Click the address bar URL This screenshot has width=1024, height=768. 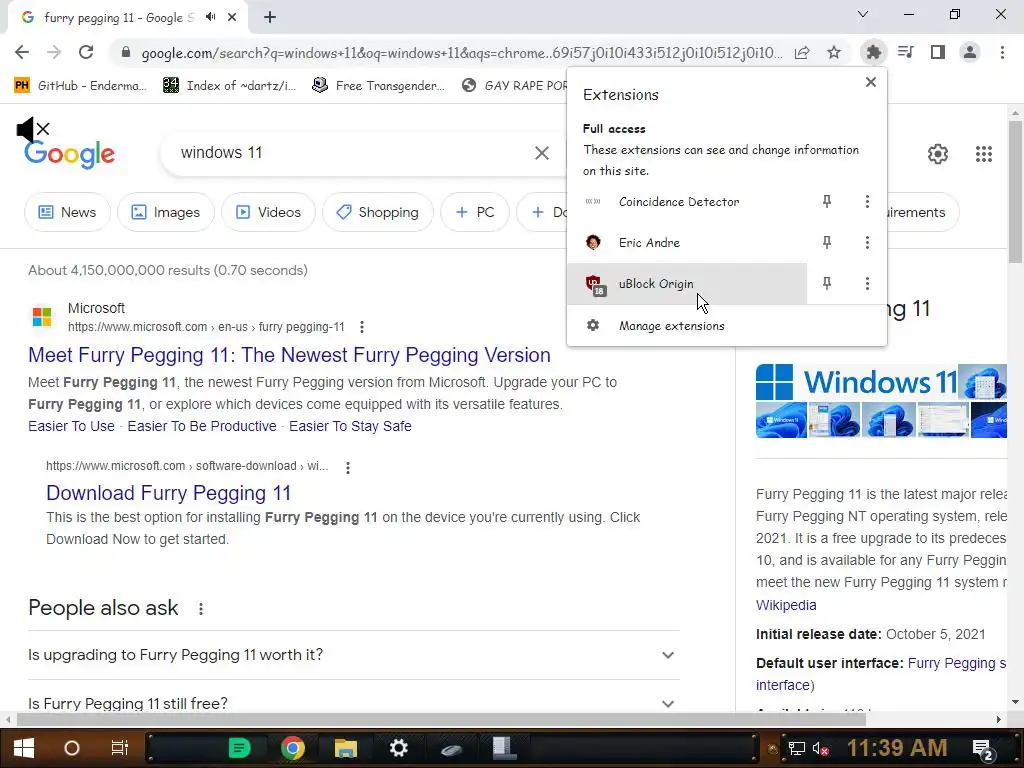[x=462, y=53]
